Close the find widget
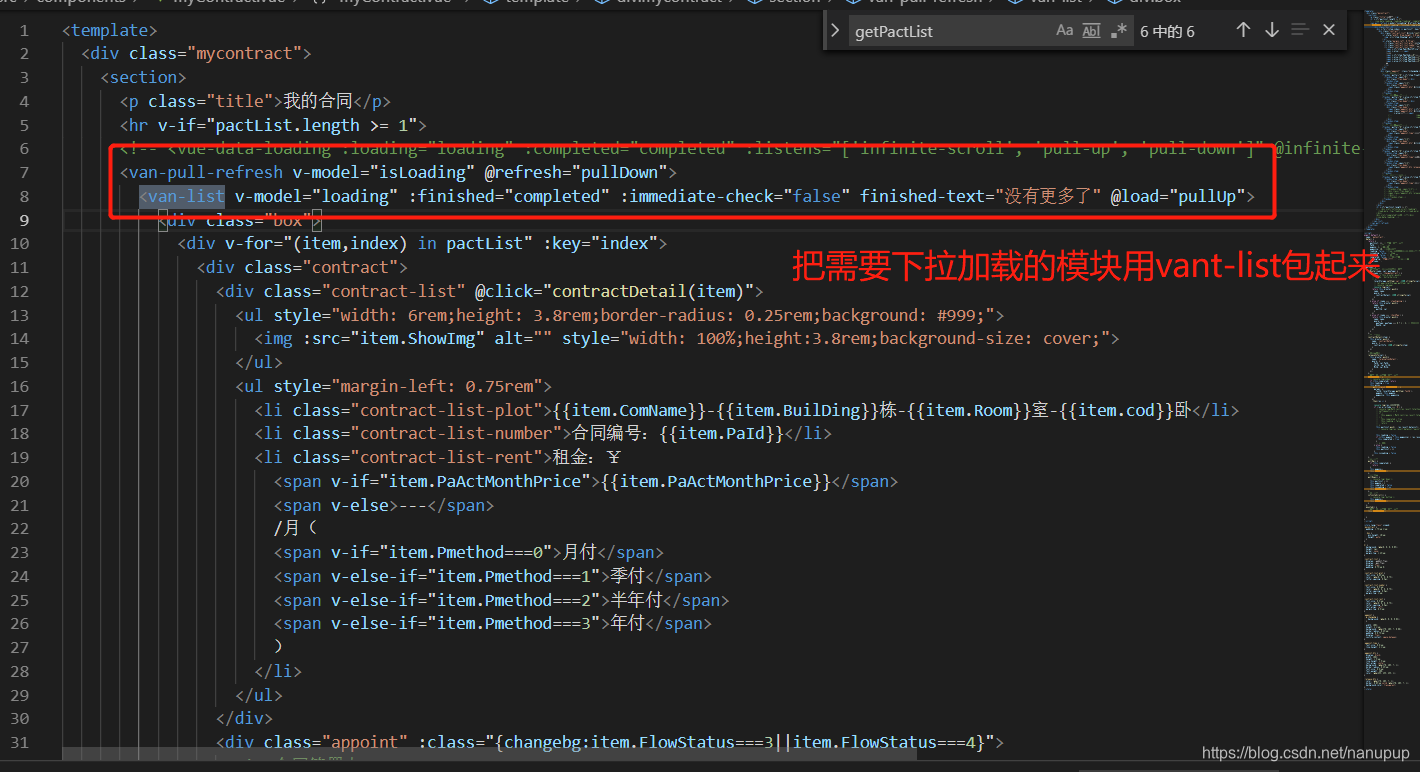This screenshot has width=1420, height=772. (1329, 30)
